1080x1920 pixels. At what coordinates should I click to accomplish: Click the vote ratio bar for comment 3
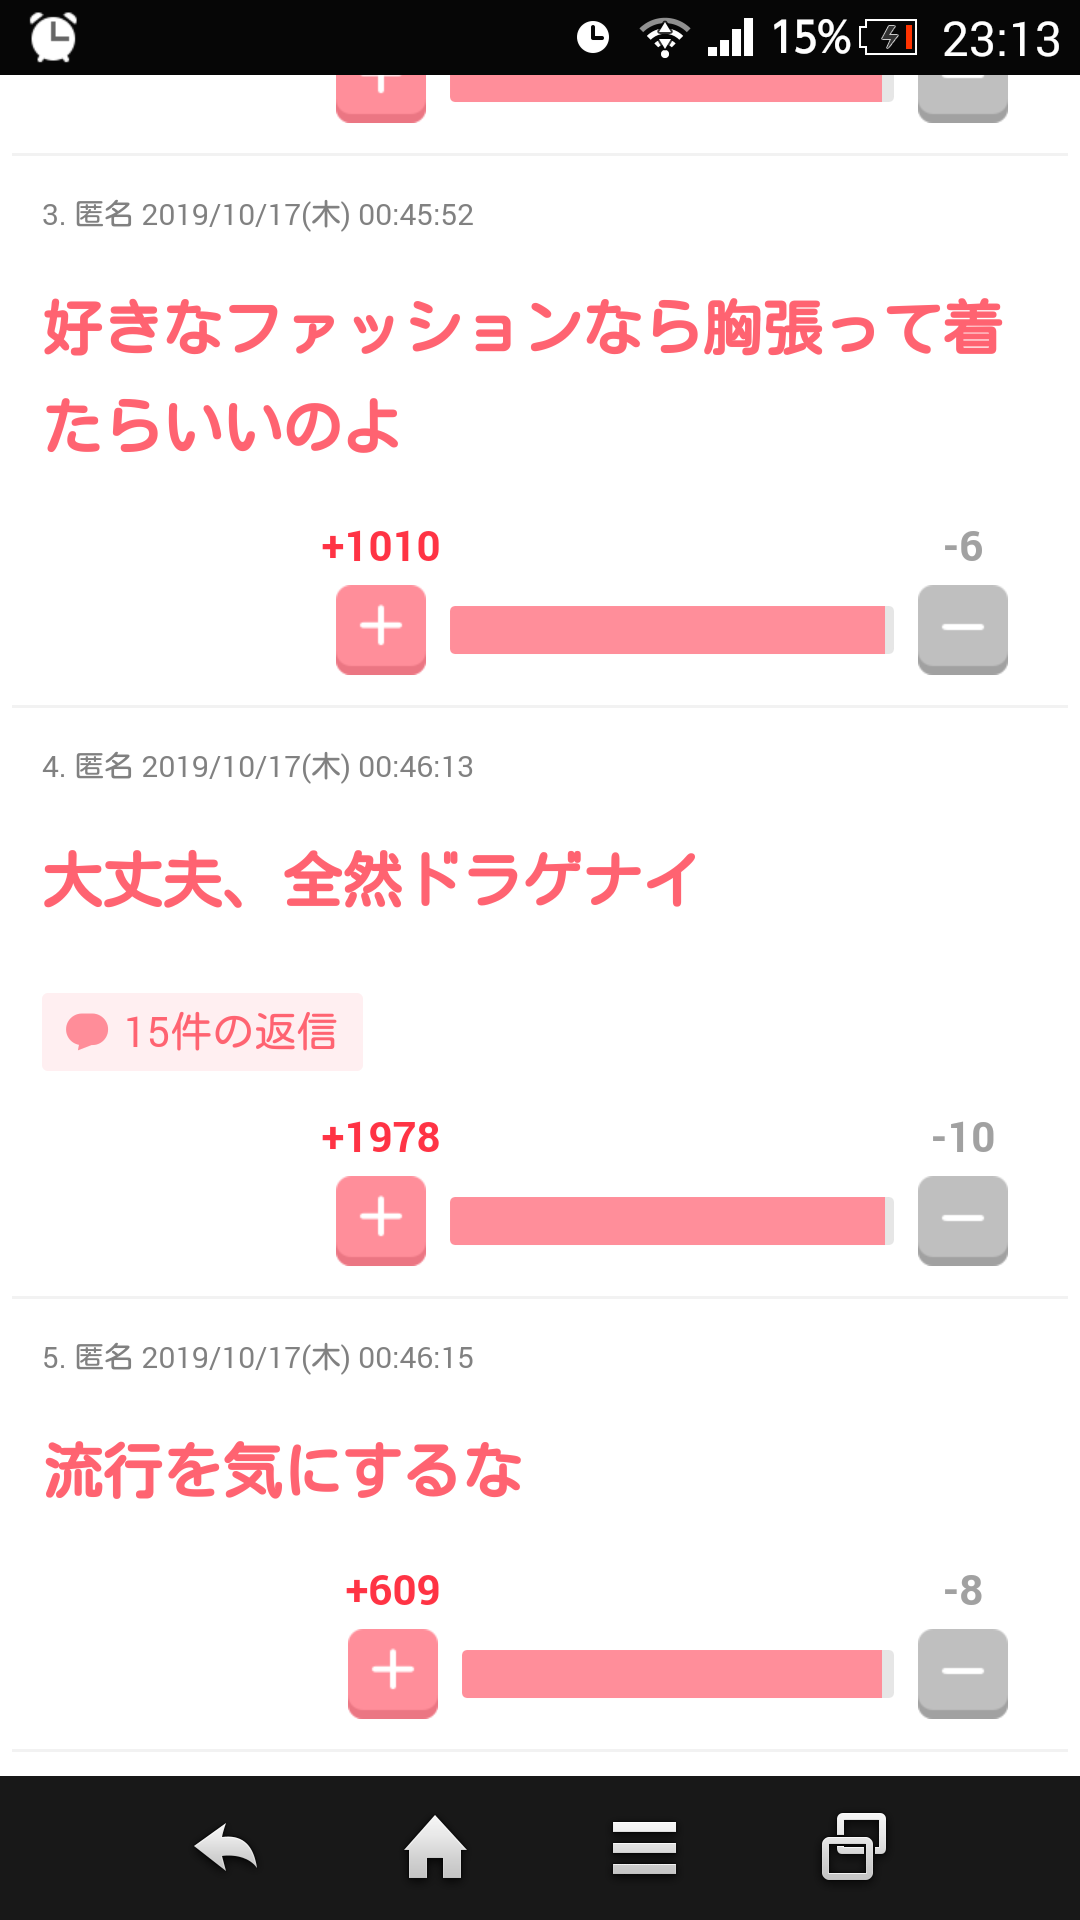tap(672, 630)
